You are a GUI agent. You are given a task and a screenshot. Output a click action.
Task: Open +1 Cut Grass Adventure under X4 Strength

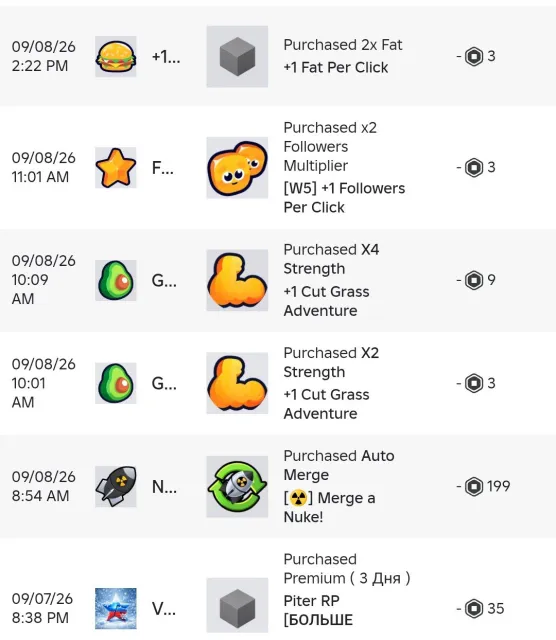tap(326, 301)
